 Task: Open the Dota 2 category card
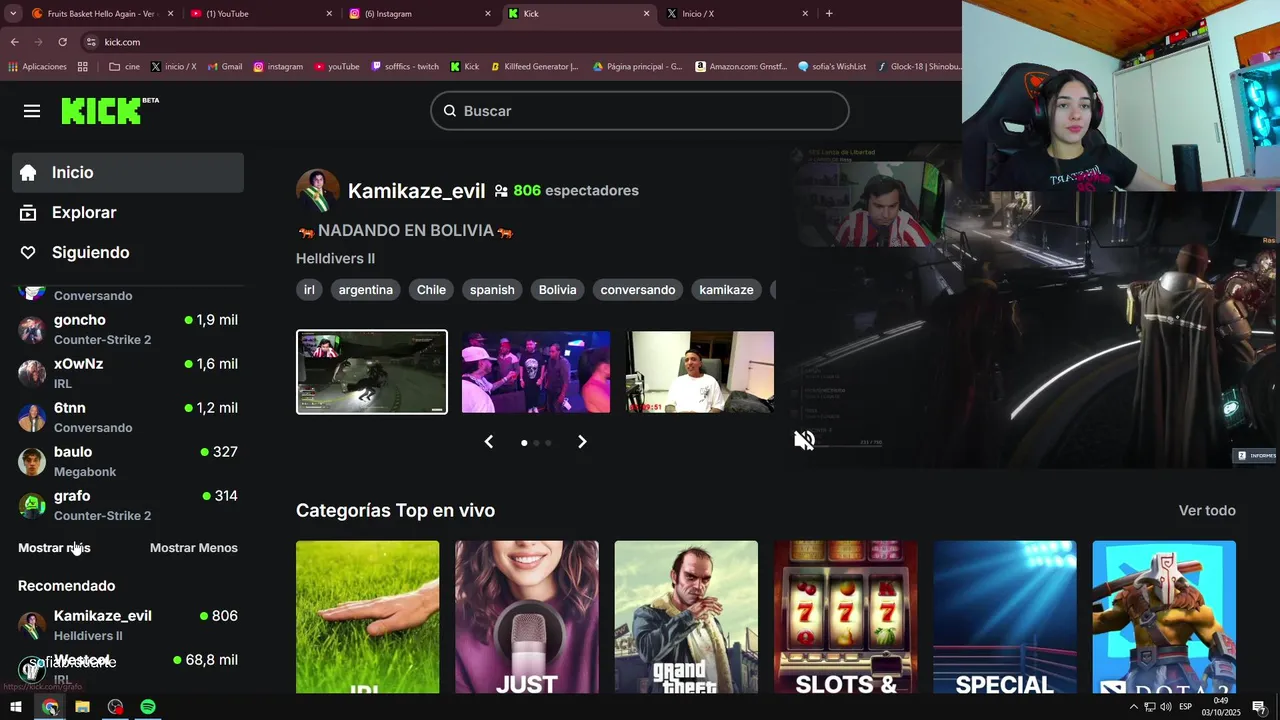pos(1164,617)
